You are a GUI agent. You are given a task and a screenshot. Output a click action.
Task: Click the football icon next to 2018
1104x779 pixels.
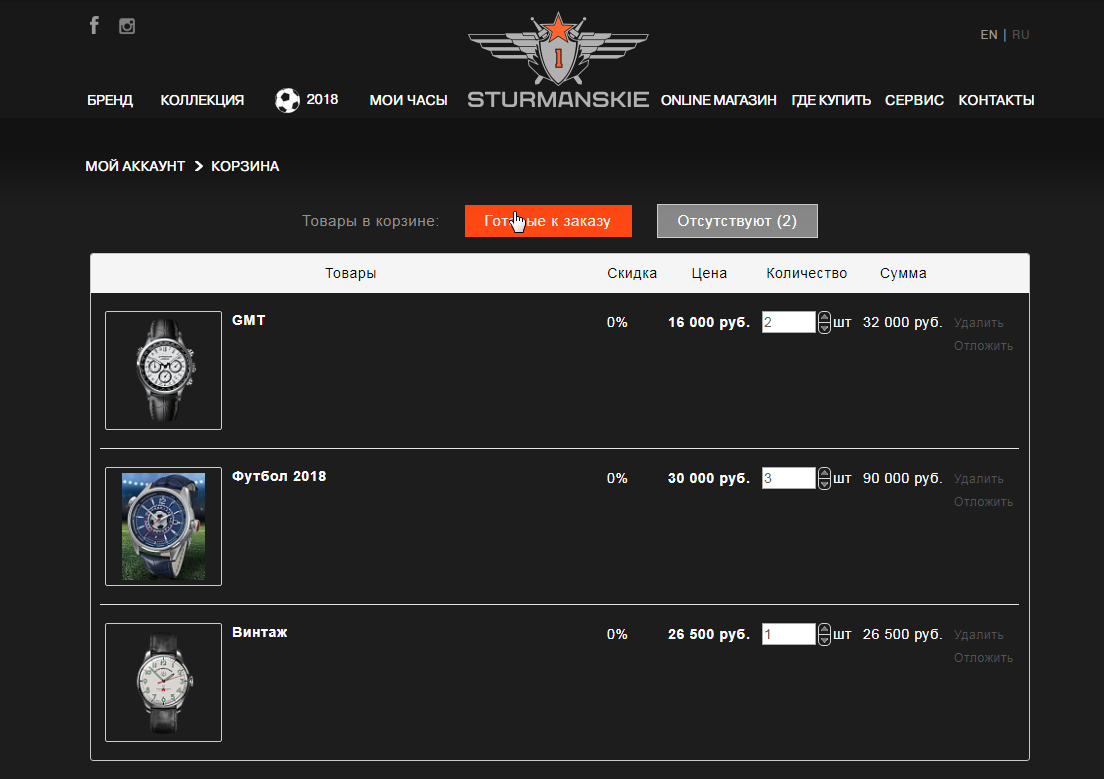click(287, 100)
